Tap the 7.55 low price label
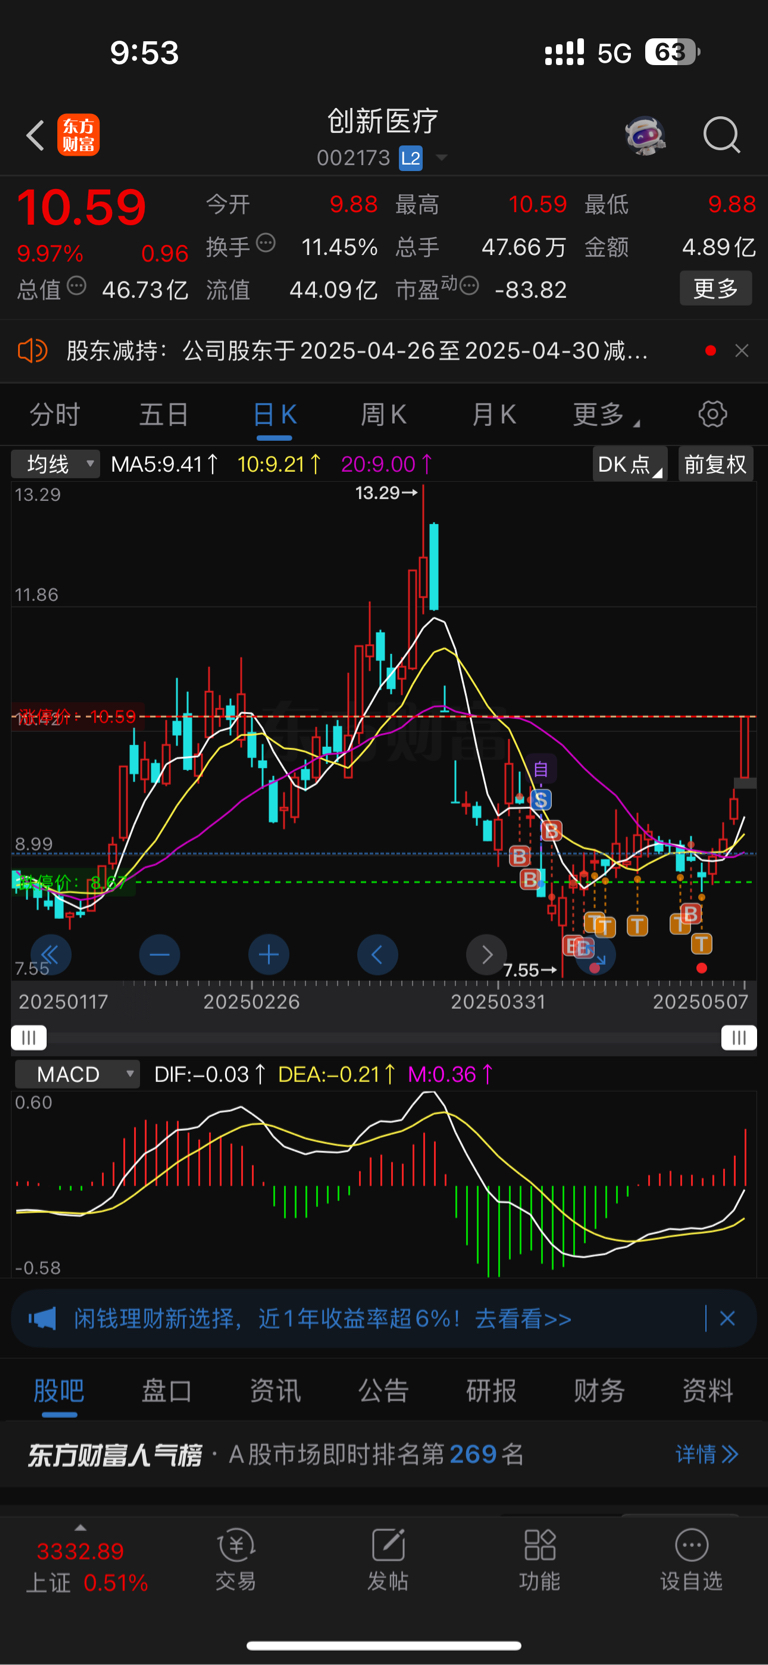768x1665 pixels. (529, 970)
